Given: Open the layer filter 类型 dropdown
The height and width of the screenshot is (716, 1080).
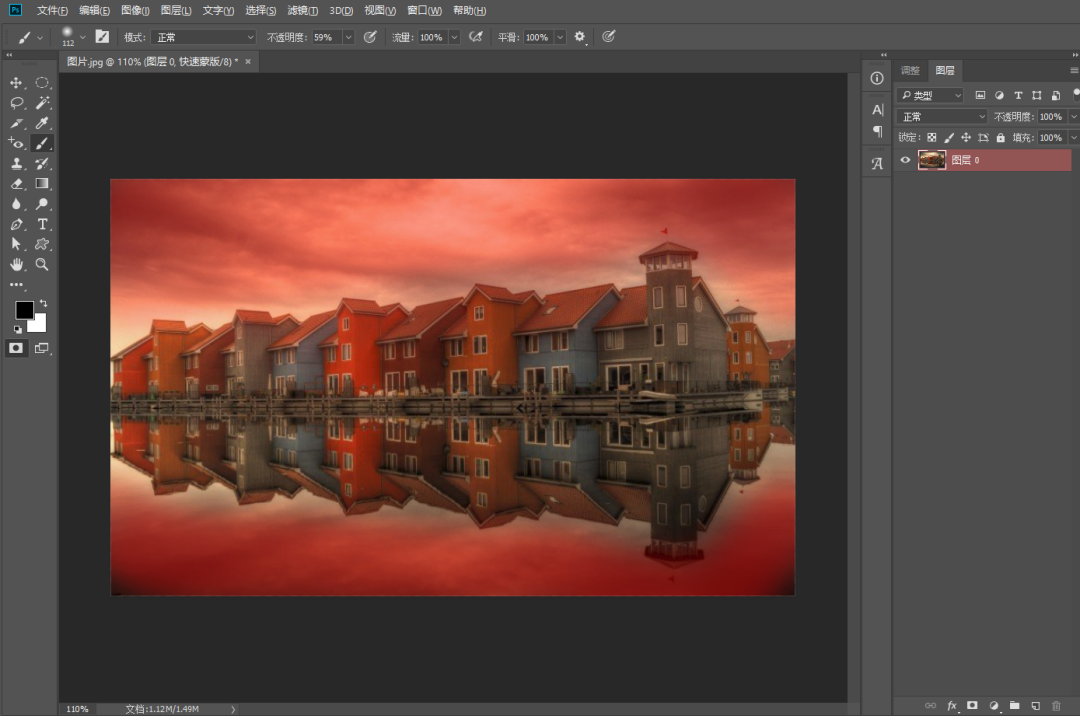Looking at the screenshot, I should click(x=930, y=95).
